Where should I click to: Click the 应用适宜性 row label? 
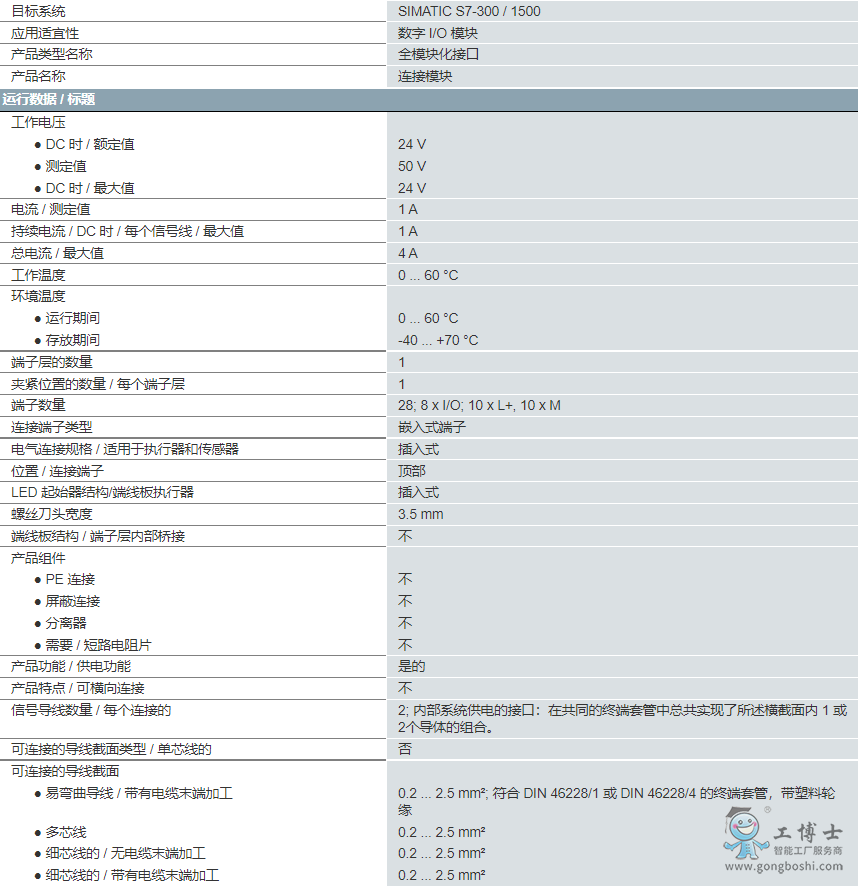tap(45, 33)
